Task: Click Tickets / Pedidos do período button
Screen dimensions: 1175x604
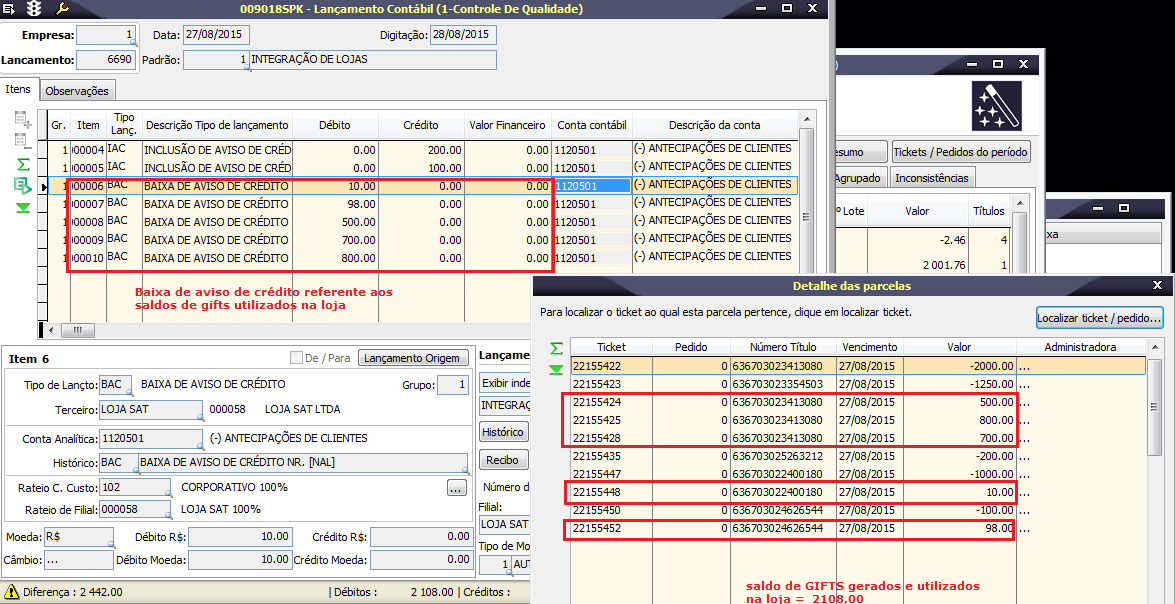Action: 960,152
